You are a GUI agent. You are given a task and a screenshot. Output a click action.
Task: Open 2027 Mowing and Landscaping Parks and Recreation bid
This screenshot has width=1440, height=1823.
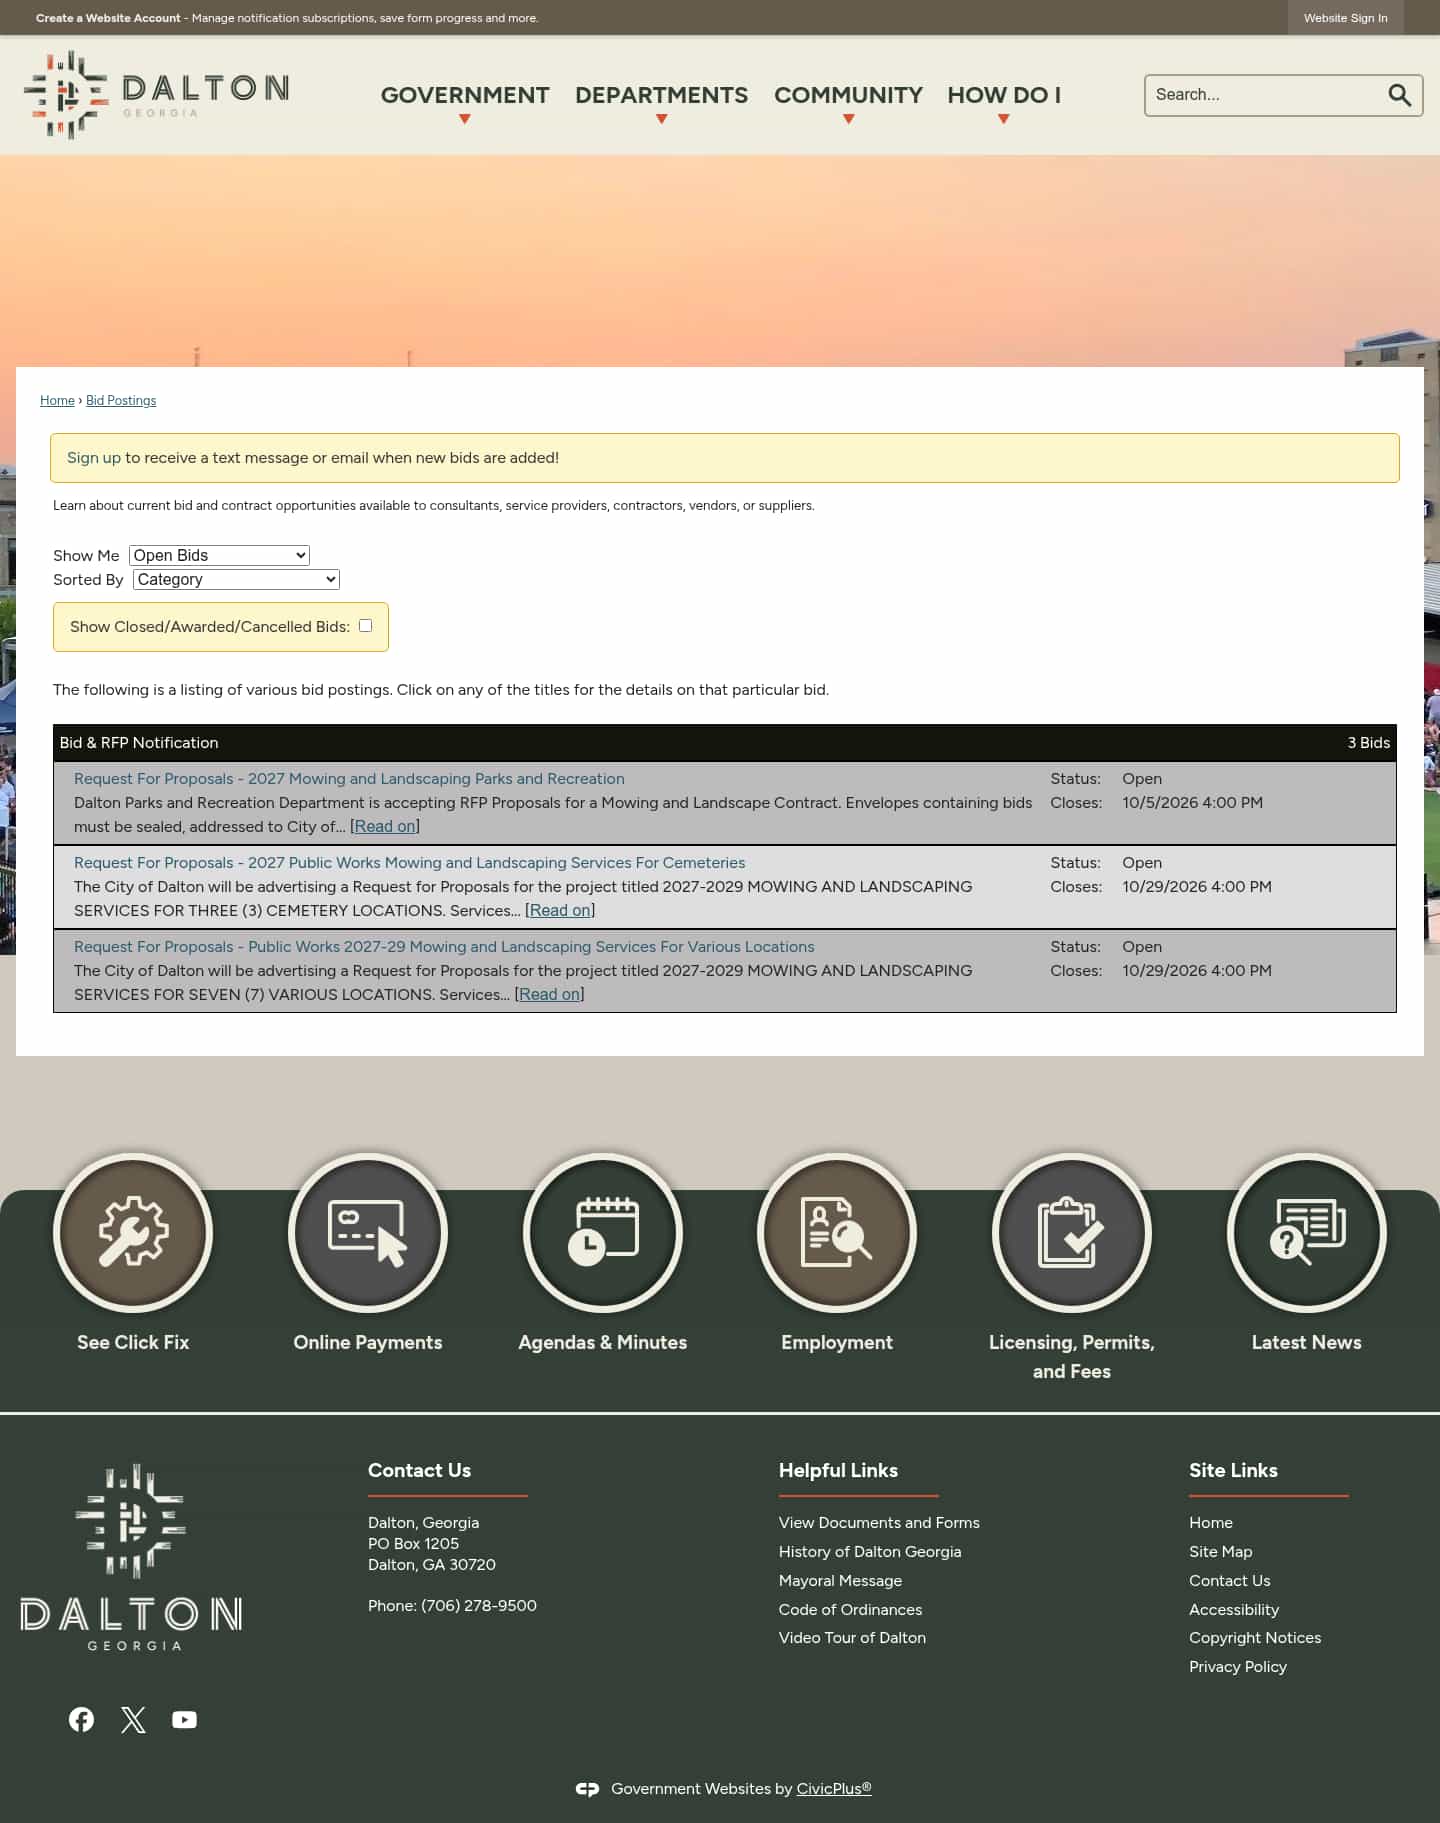click(x=349, y=779)
